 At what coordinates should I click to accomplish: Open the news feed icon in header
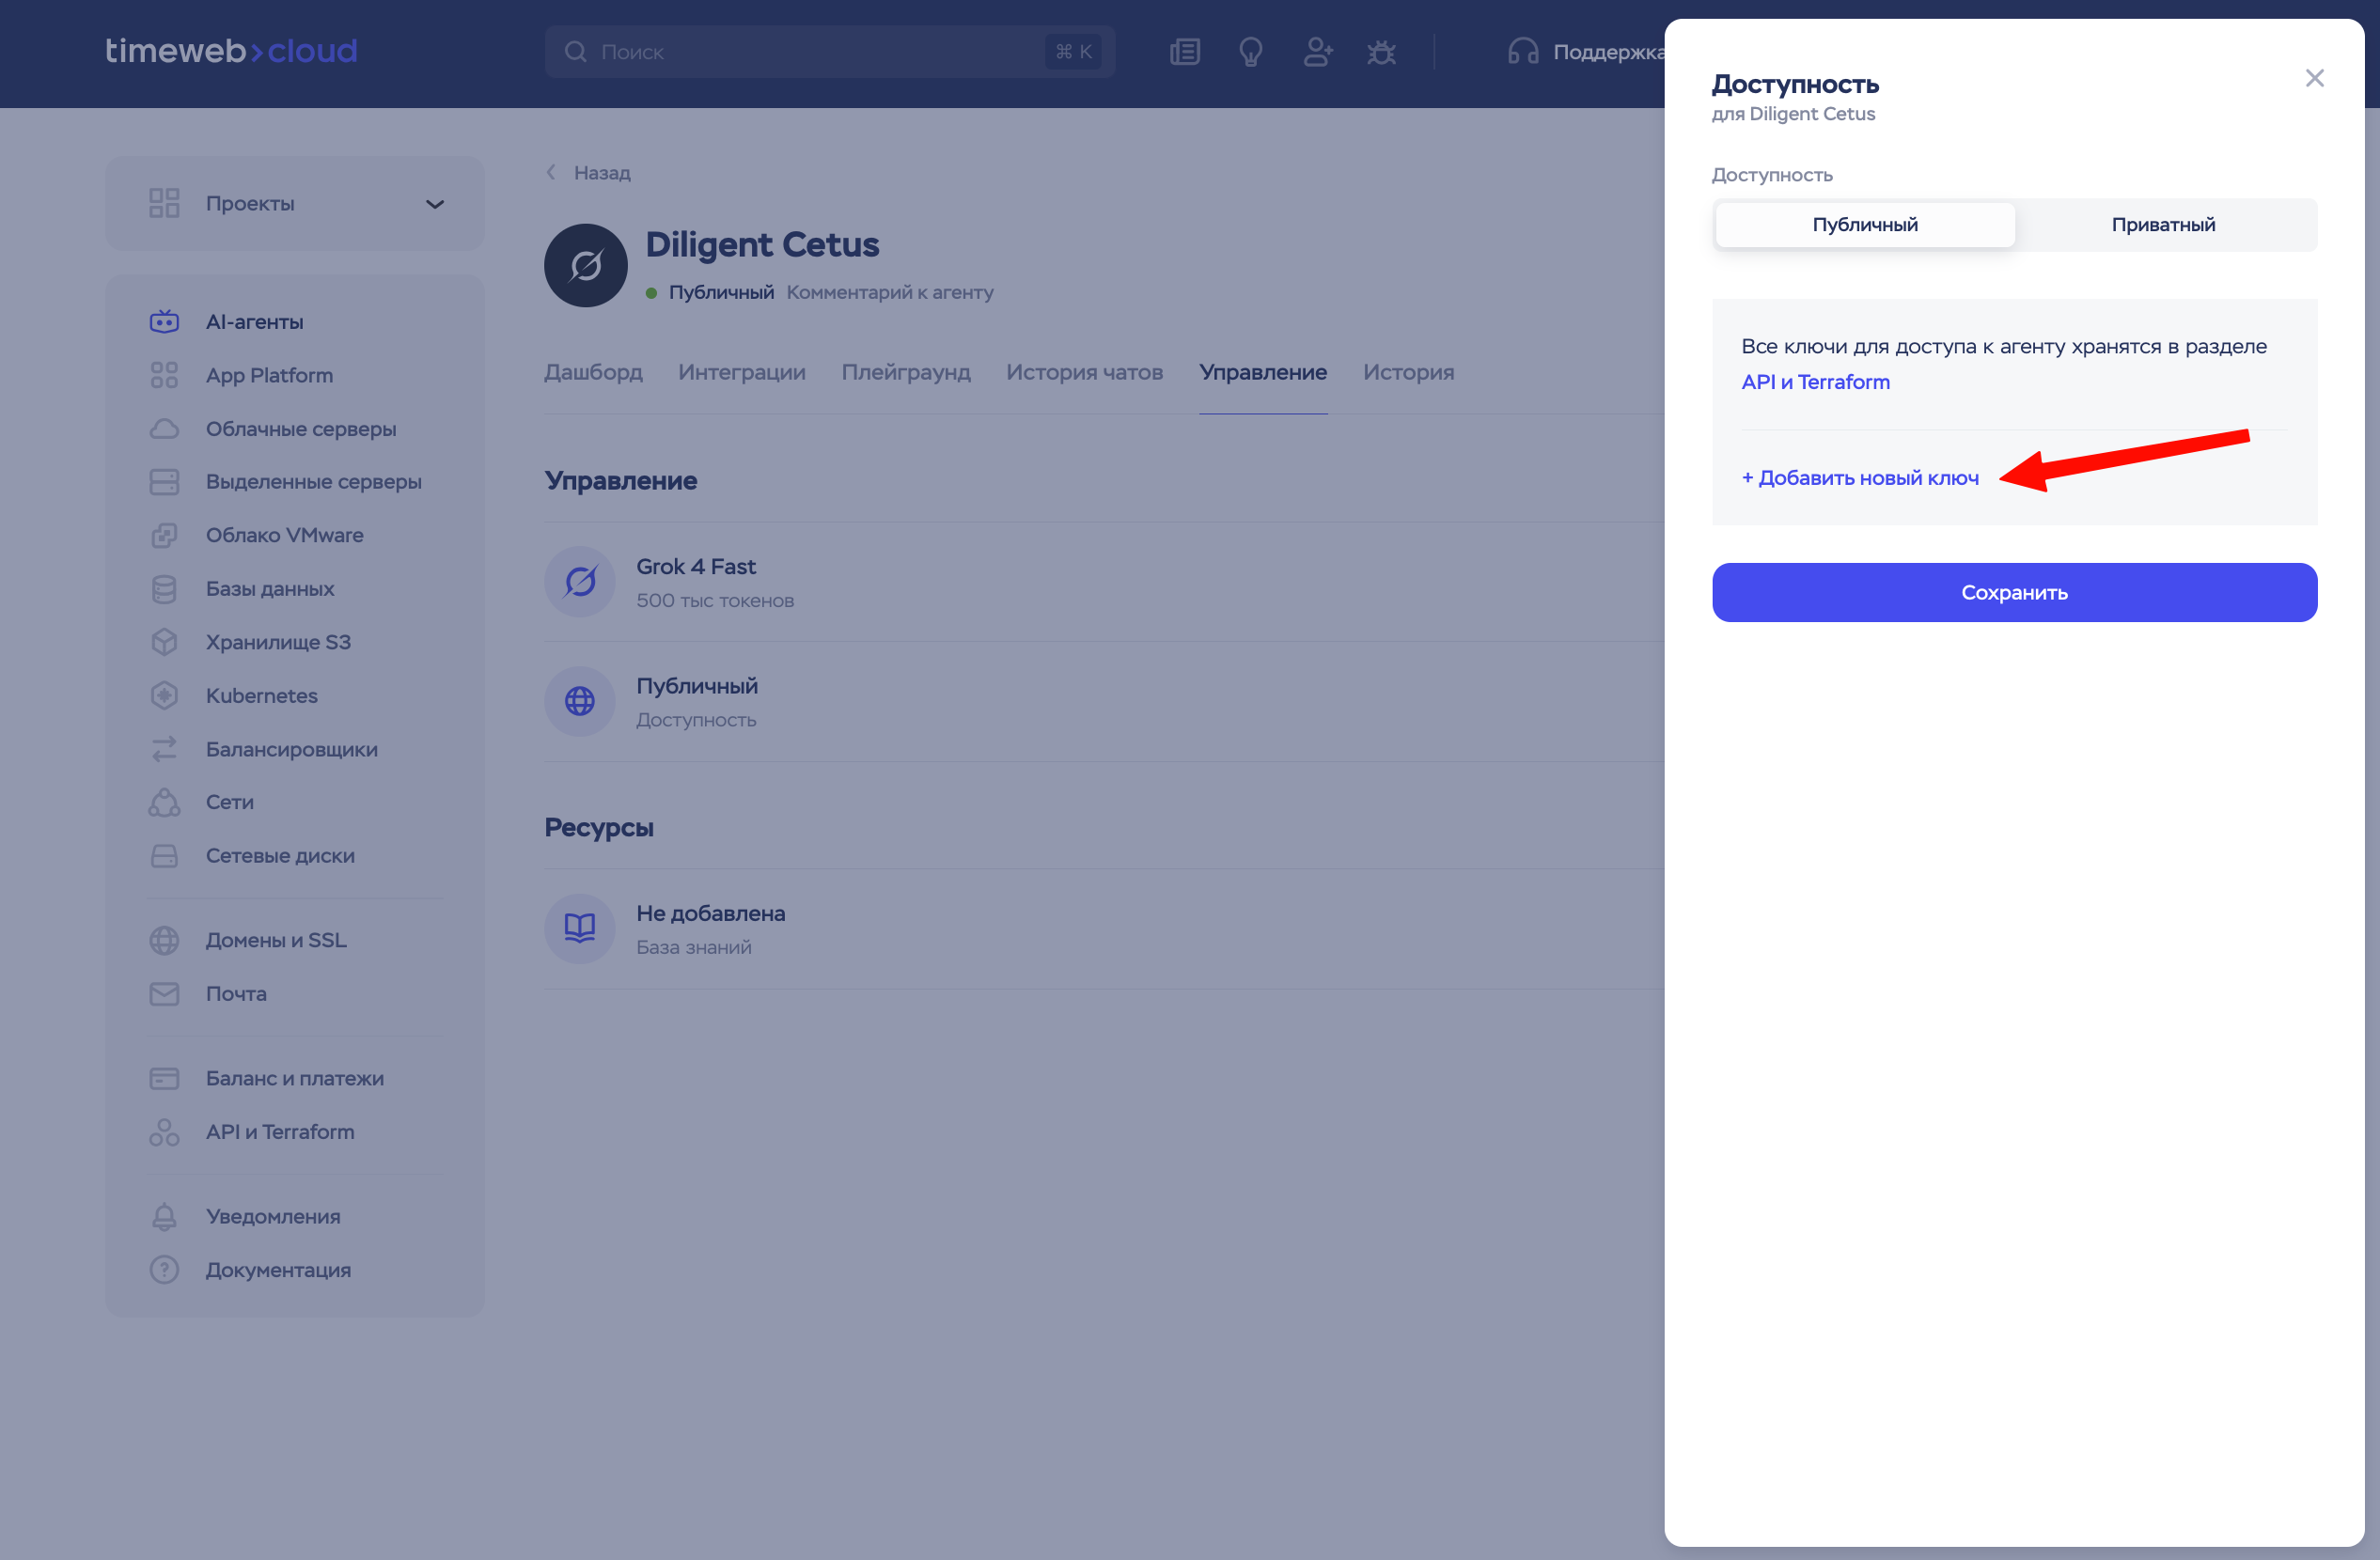pyautogui.click(x=1185, y=52)
